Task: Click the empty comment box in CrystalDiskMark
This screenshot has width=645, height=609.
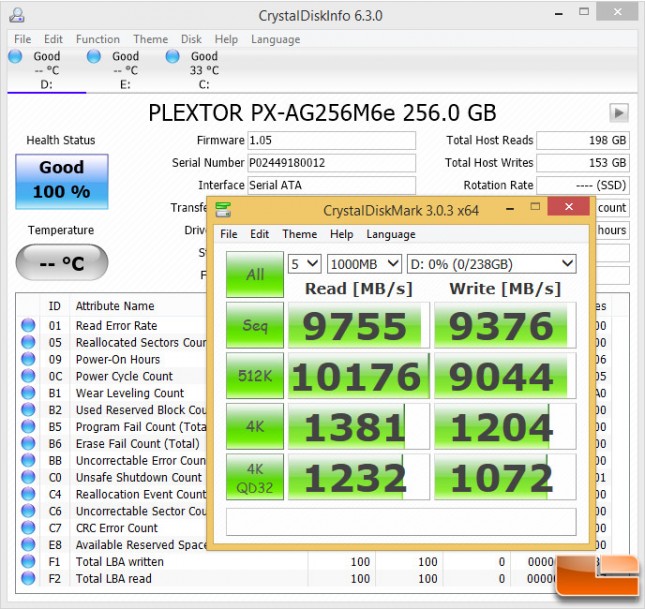Action: 401,522
